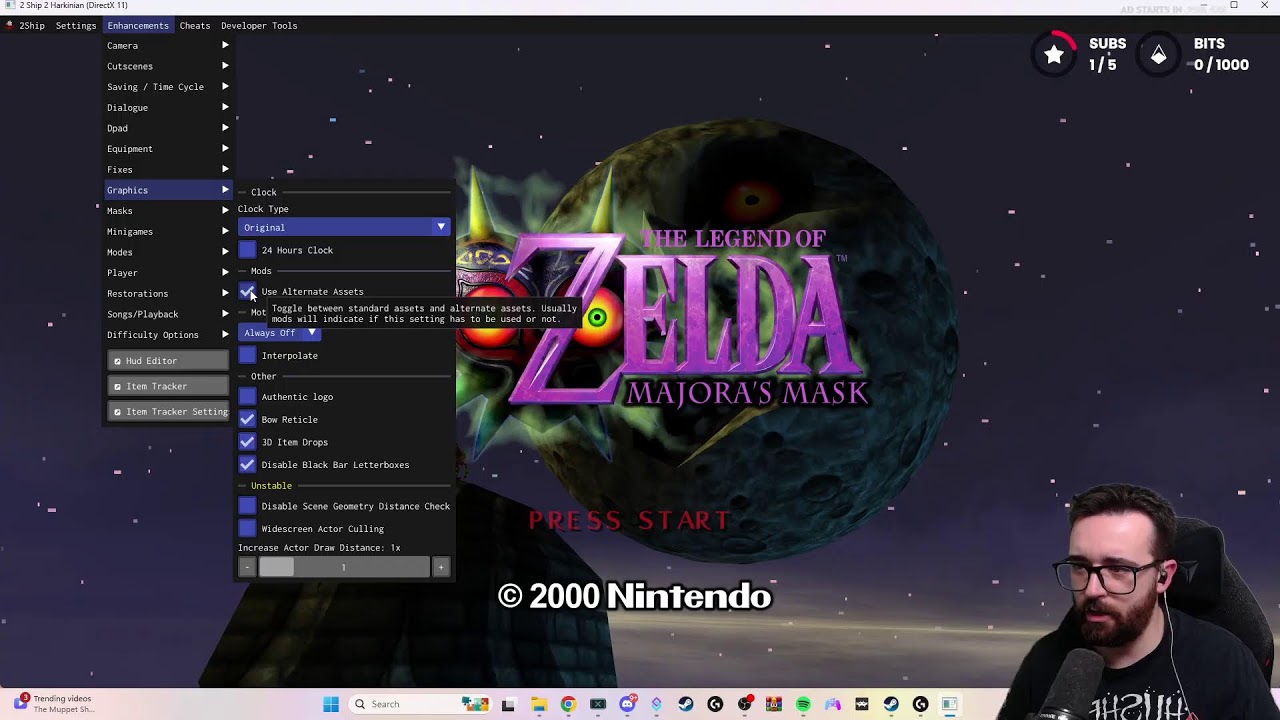Open the 2Ship menu
Image resolution: width=1280 pixels, height=720 pixels.
[32, 25]
